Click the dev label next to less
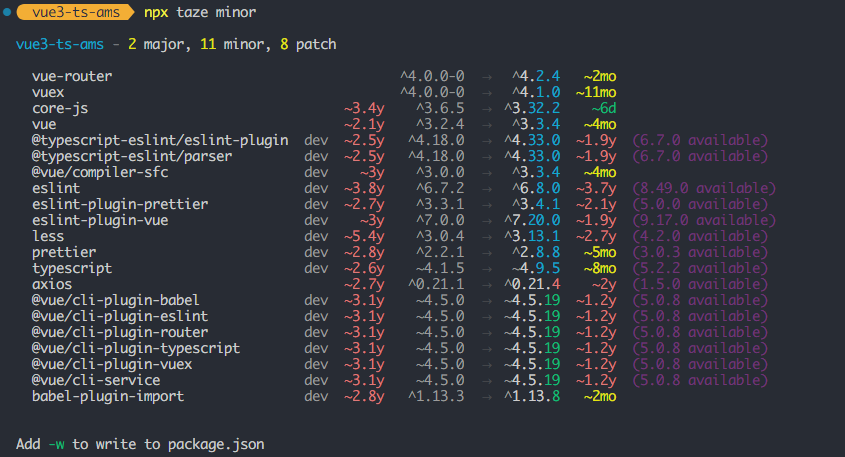This screenshot has height=457, width=845. tap(316, 236)
